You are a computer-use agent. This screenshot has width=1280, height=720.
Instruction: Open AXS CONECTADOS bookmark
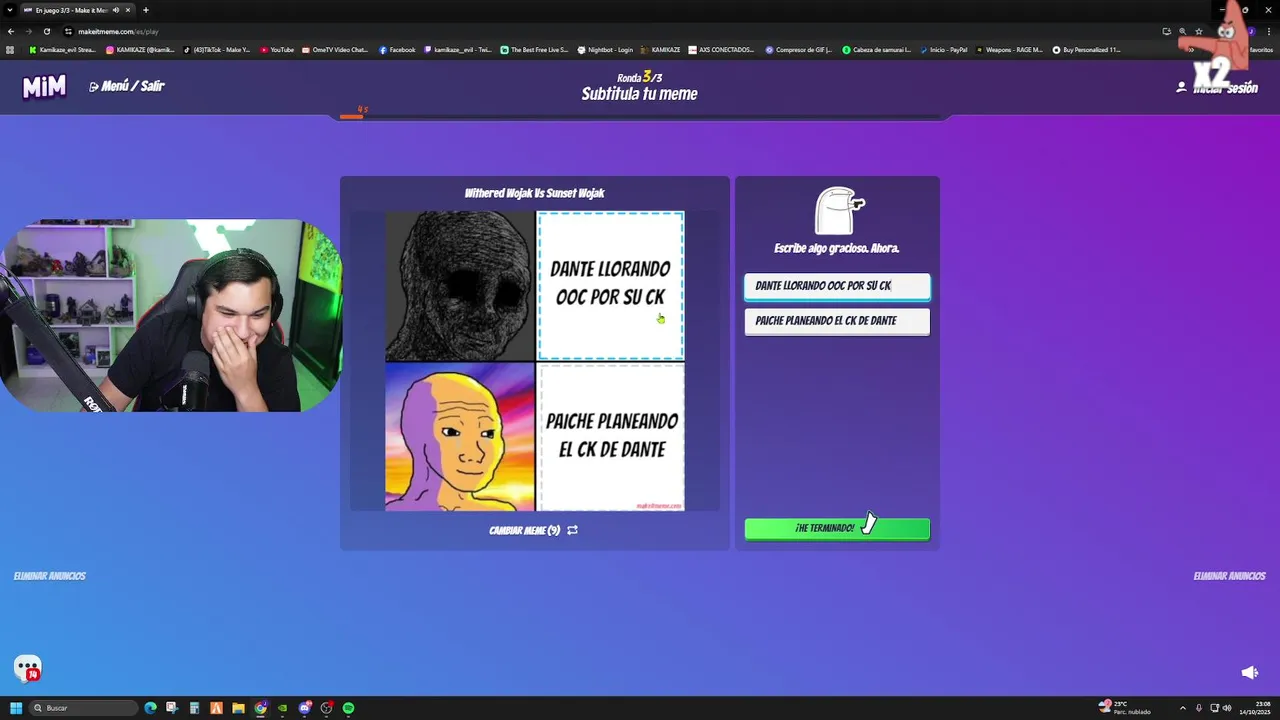coord(721,50)
